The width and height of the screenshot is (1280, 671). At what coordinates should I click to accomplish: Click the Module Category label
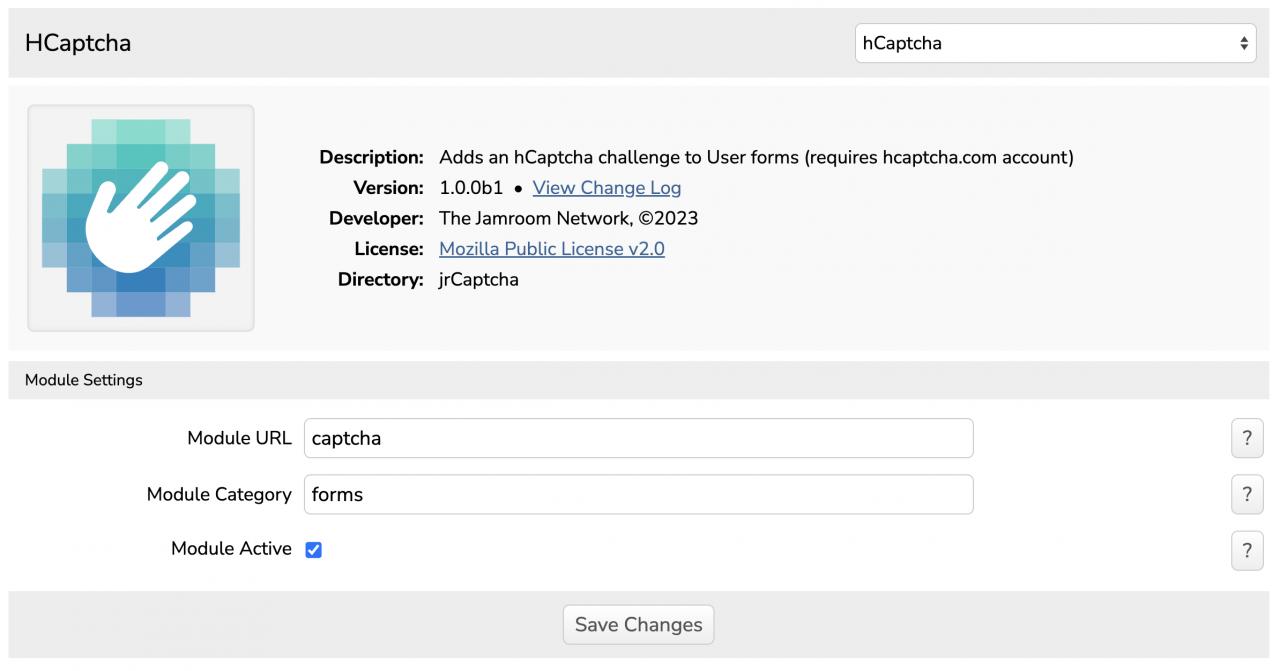click(219, 494)
